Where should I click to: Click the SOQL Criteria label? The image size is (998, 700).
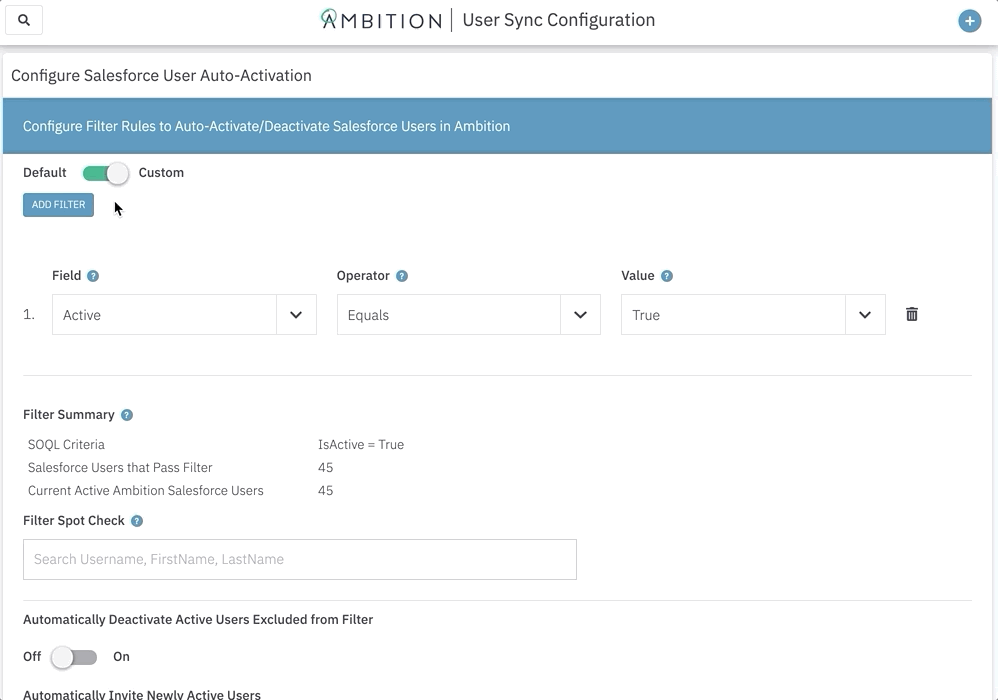(x=66, y=445)
